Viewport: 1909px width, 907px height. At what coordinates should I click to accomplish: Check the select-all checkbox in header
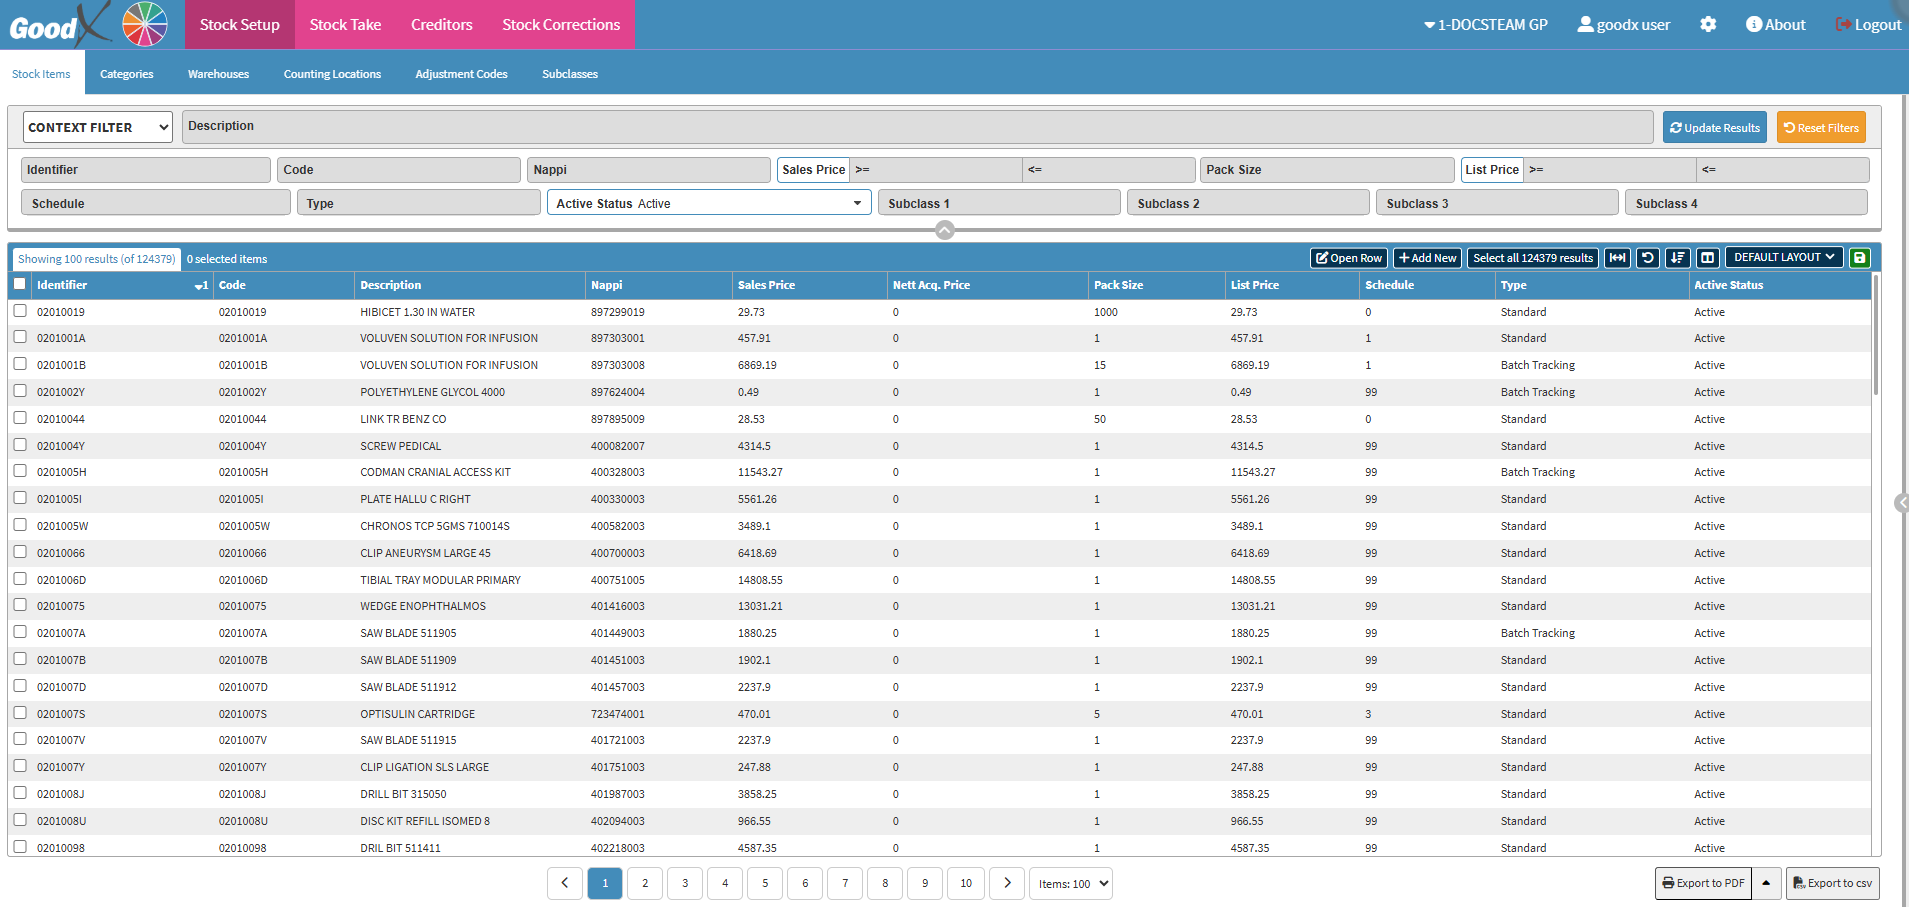20,284
